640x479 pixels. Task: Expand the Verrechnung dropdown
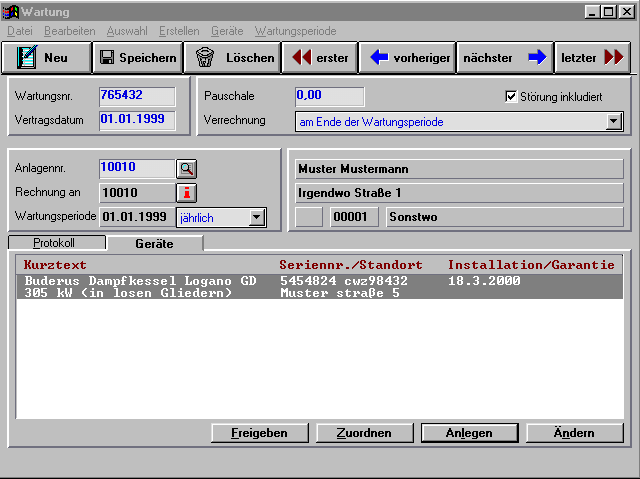click(614, 122)
